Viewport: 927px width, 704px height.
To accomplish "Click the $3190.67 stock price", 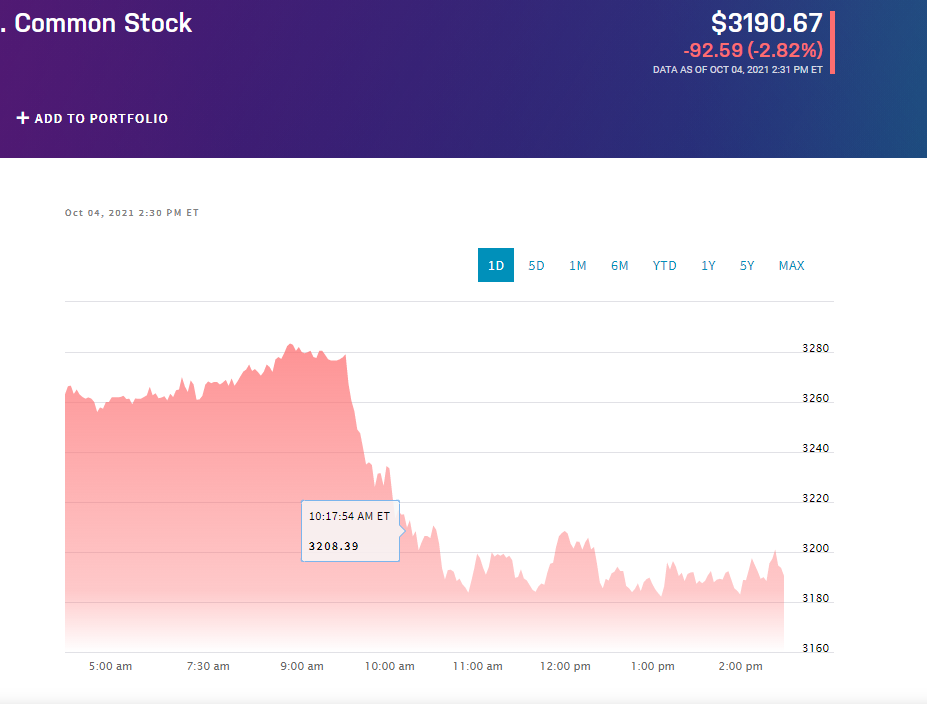I will tap(766, 23).
